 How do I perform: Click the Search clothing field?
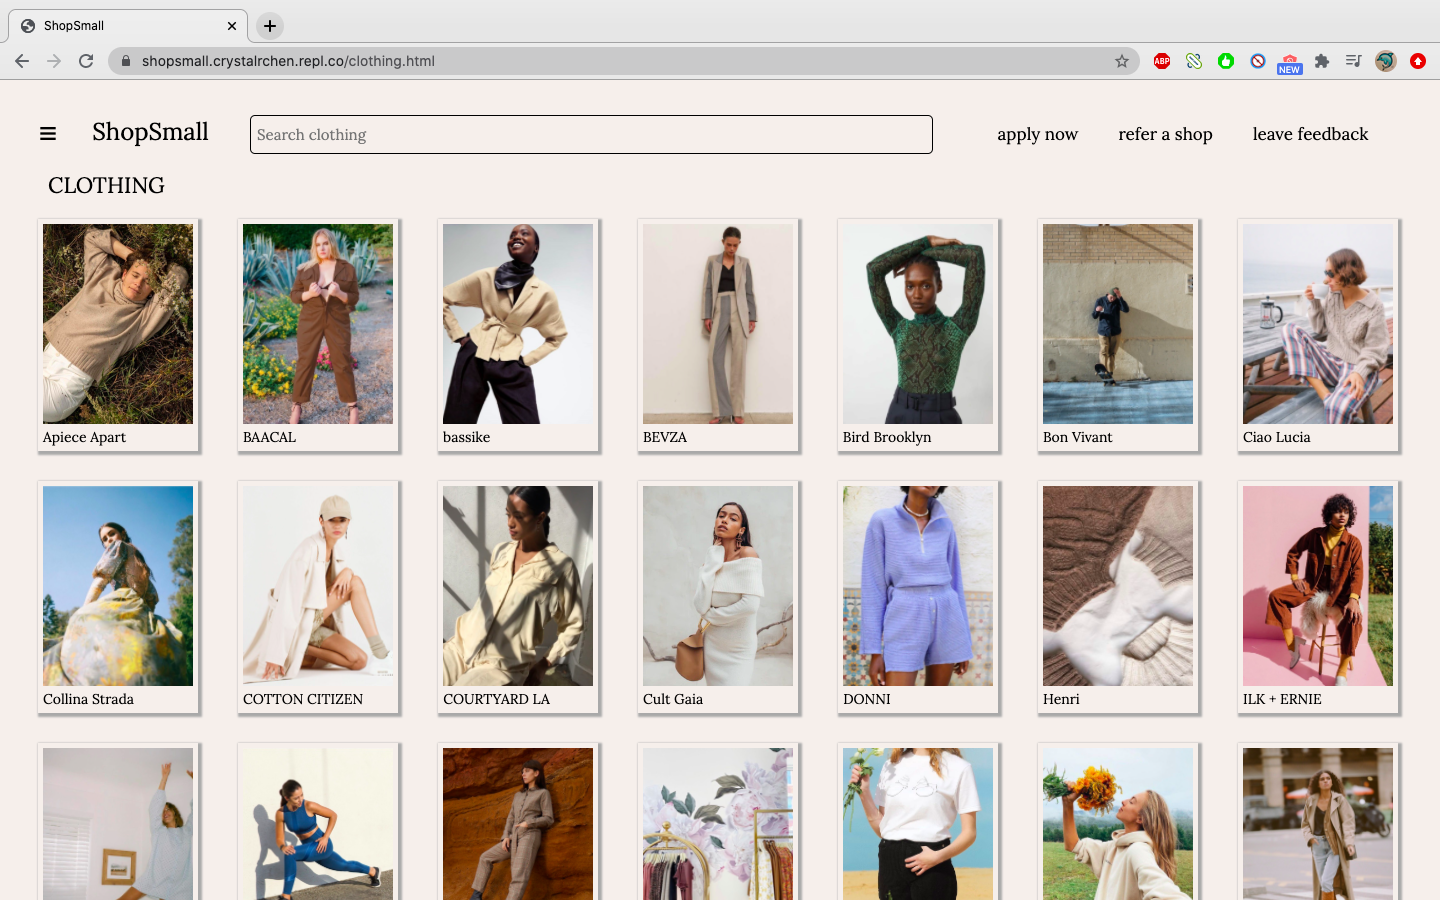point(591,134)
